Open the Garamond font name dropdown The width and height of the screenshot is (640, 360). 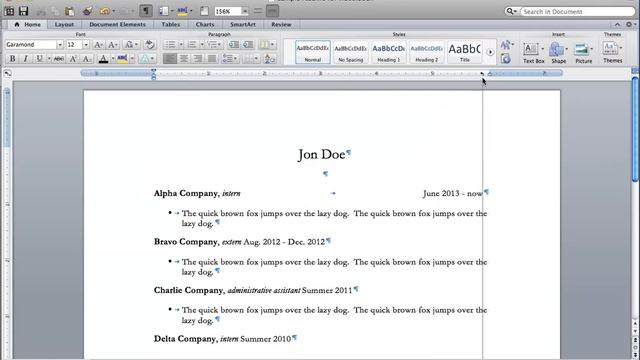tap(60, 44)
